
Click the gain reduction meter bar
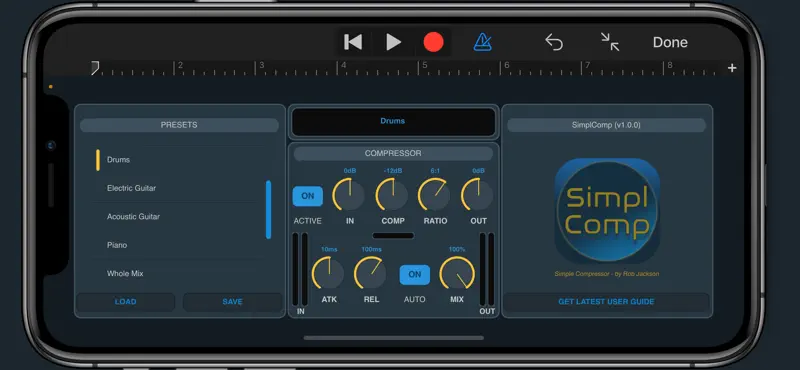coord(393,236)
